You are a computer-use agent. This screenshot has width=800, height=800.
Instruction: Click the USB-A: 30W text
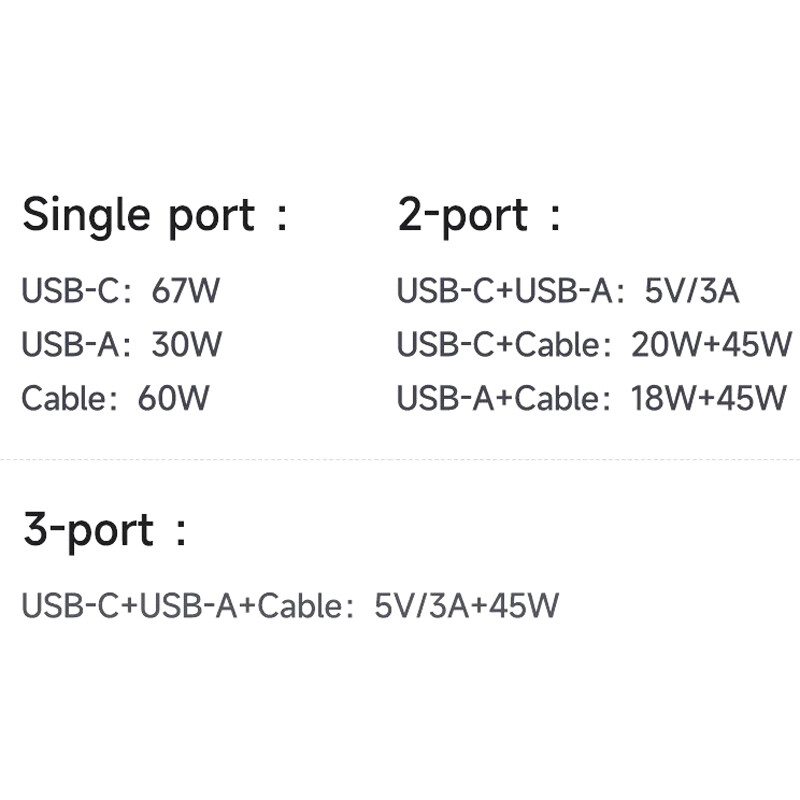(x=122, y=344)
